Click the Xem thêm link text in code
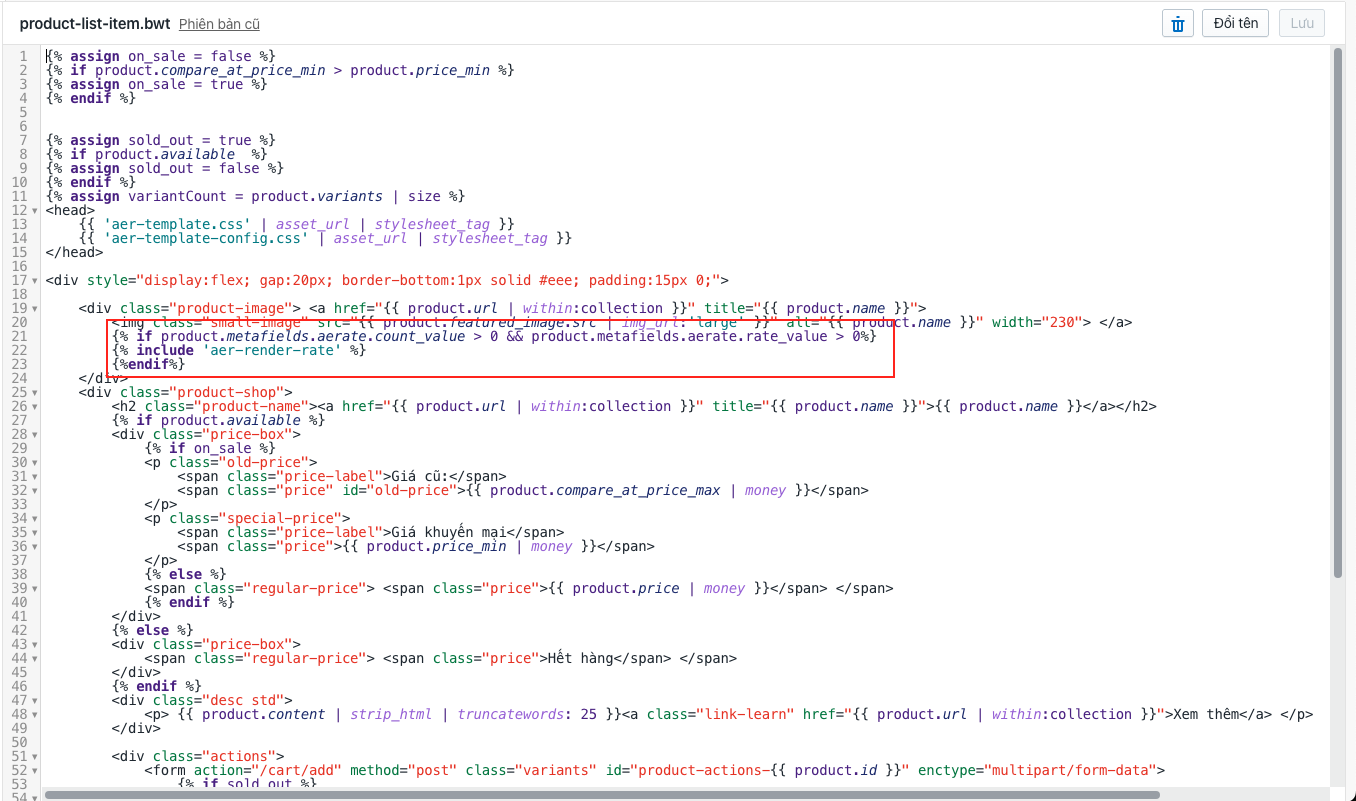Image resolution: width=1356 pixels, height=801 pixels. coord(1205,715)
